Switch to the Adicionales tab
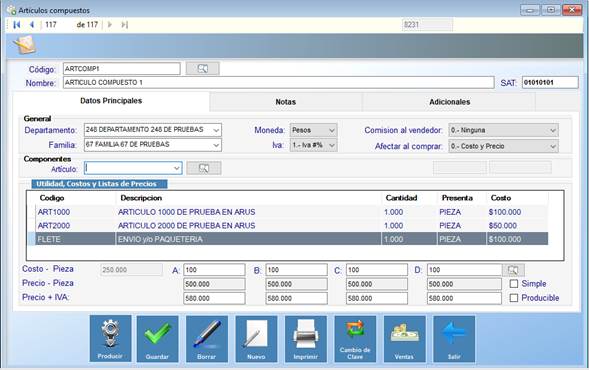 click(x=450, y=102)
